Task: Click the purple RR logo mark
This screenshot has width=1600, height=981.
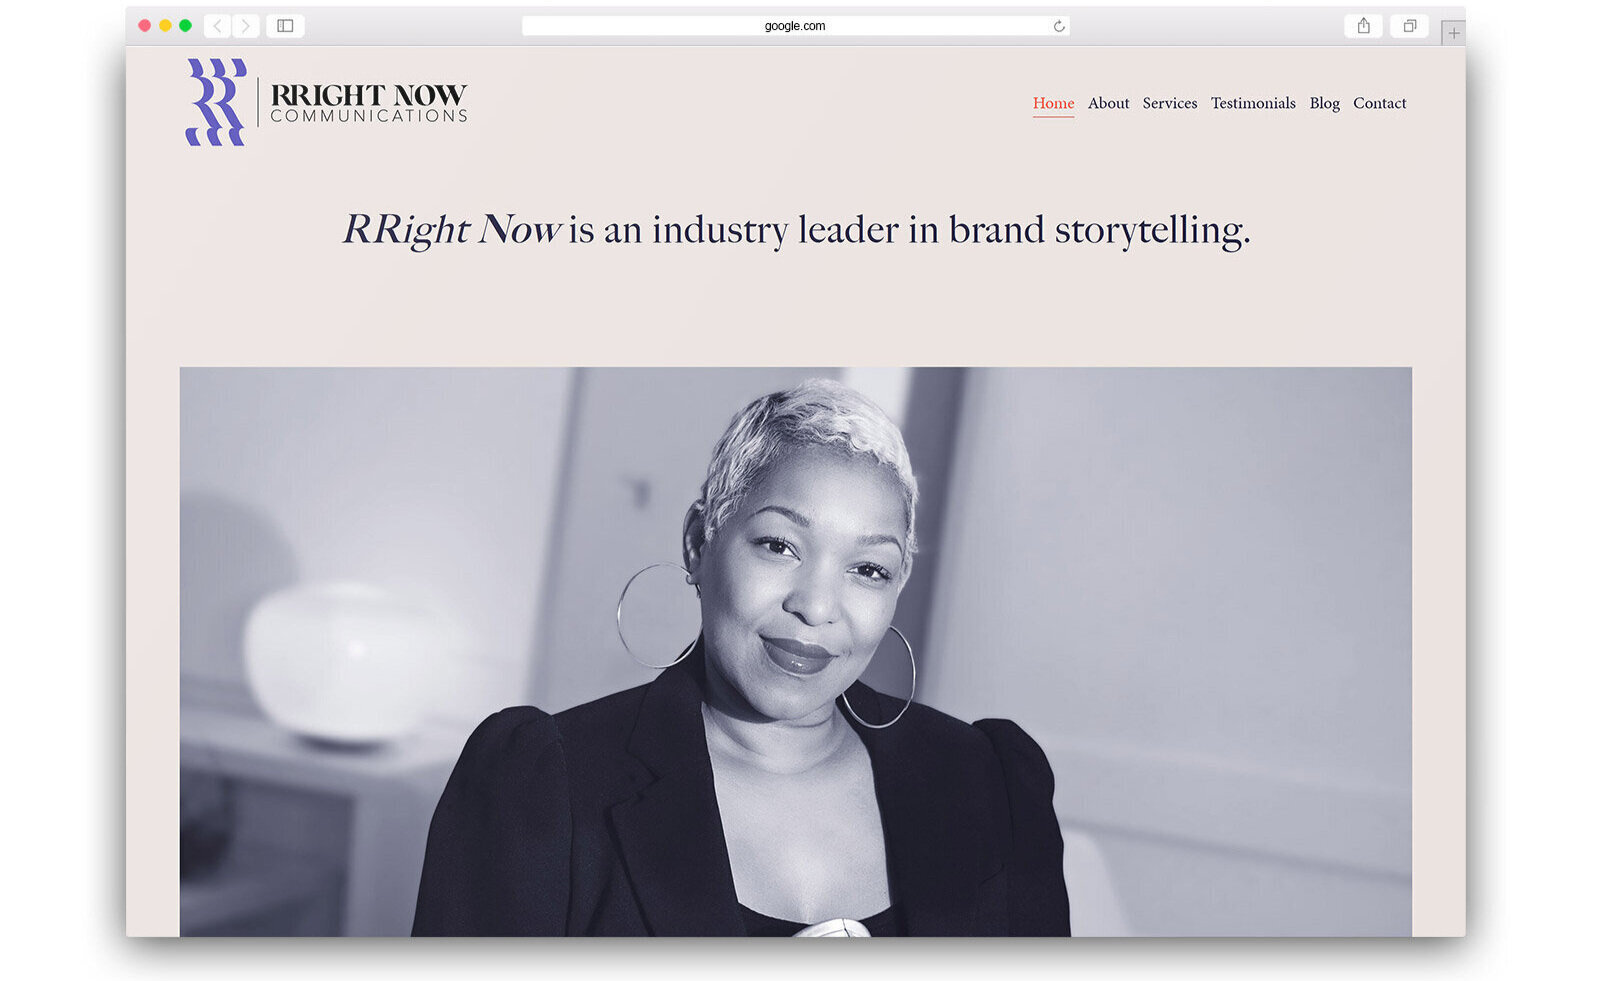Action: click(216, 102)
